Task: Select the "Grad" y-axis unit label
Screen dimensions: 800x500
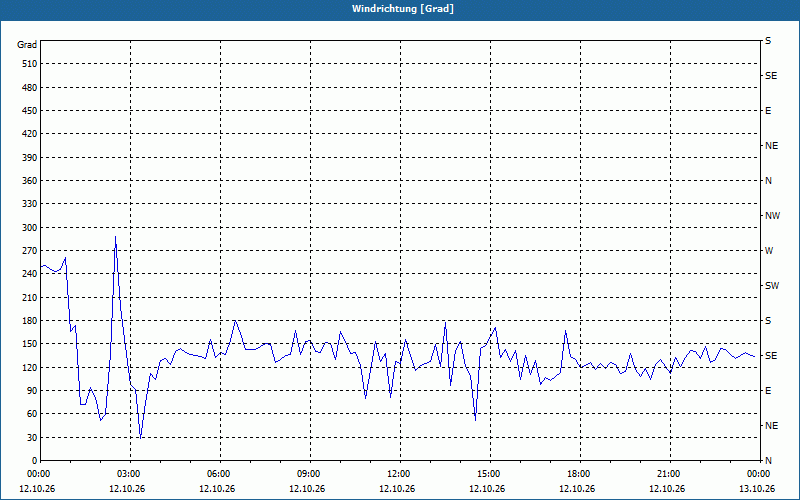Action: pyautogui.click(x=27, y=45)
